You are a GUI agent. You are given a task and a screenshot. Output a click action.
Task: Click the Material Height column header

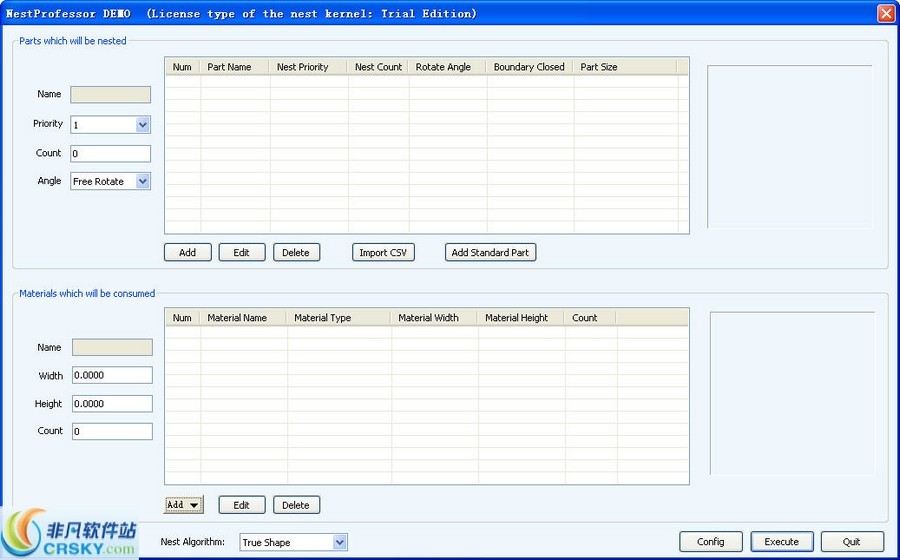coord(521,318)
